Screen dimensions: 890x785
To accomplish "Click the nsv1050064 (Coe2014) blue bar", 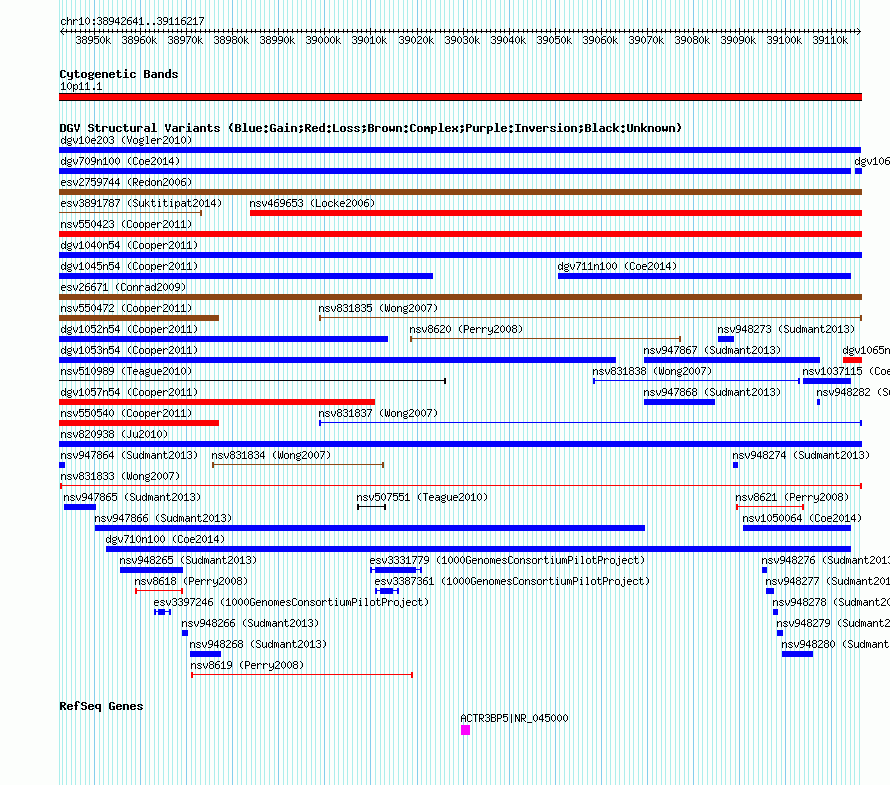I will (797, 528).
